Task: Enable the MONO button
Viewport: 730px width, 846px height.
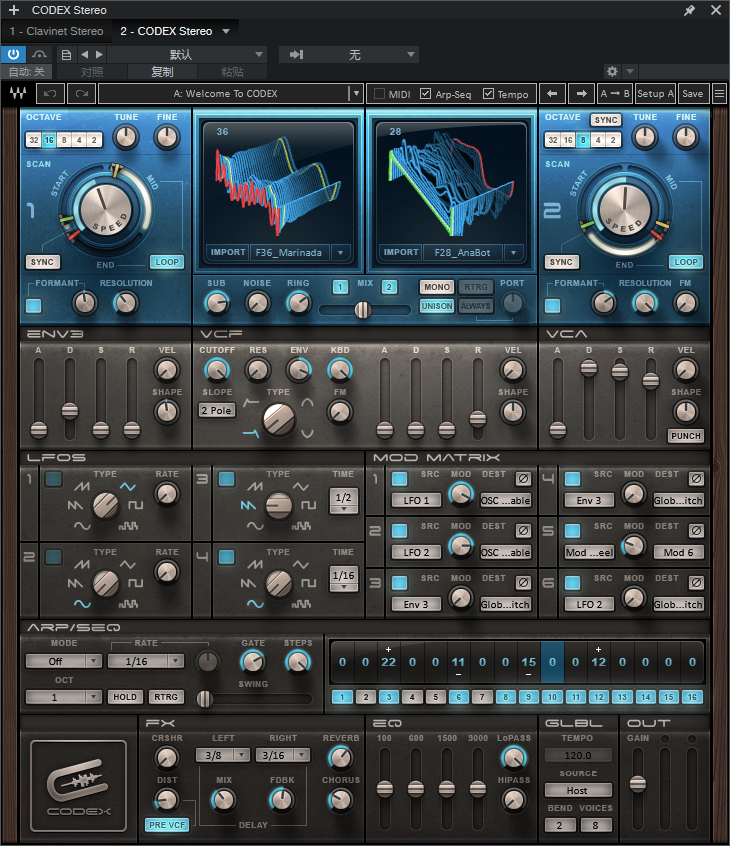Action: coord(436,287)
